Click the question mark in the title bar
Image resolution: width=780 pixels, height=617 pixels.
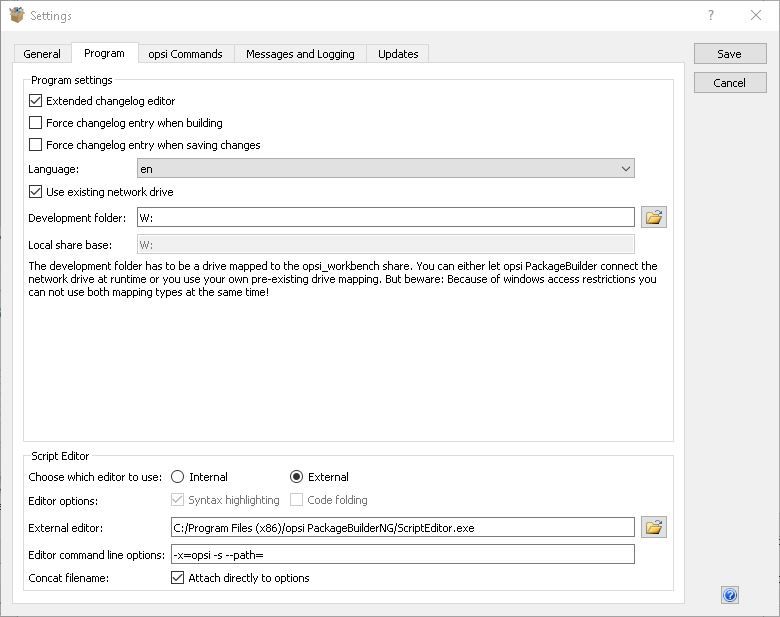(711, 15)
